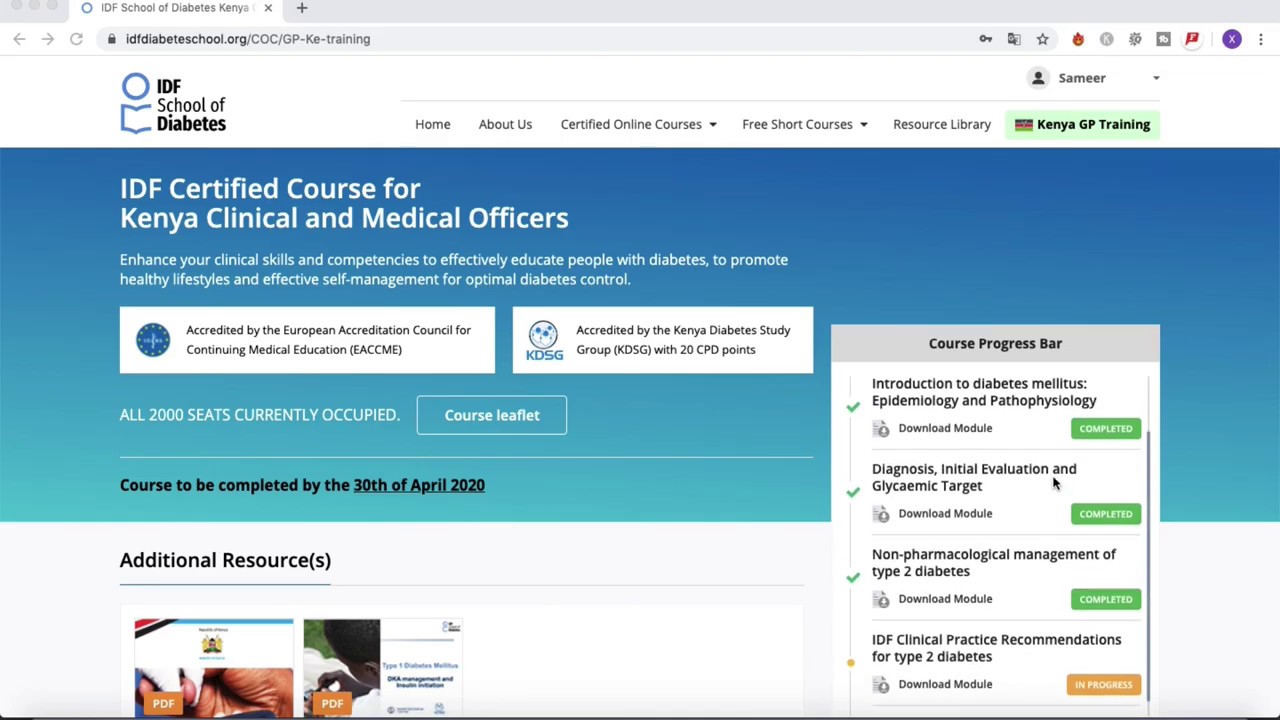Click the EACCME accreditation logo
1280x720 pixels.
(x=153, y=340)
